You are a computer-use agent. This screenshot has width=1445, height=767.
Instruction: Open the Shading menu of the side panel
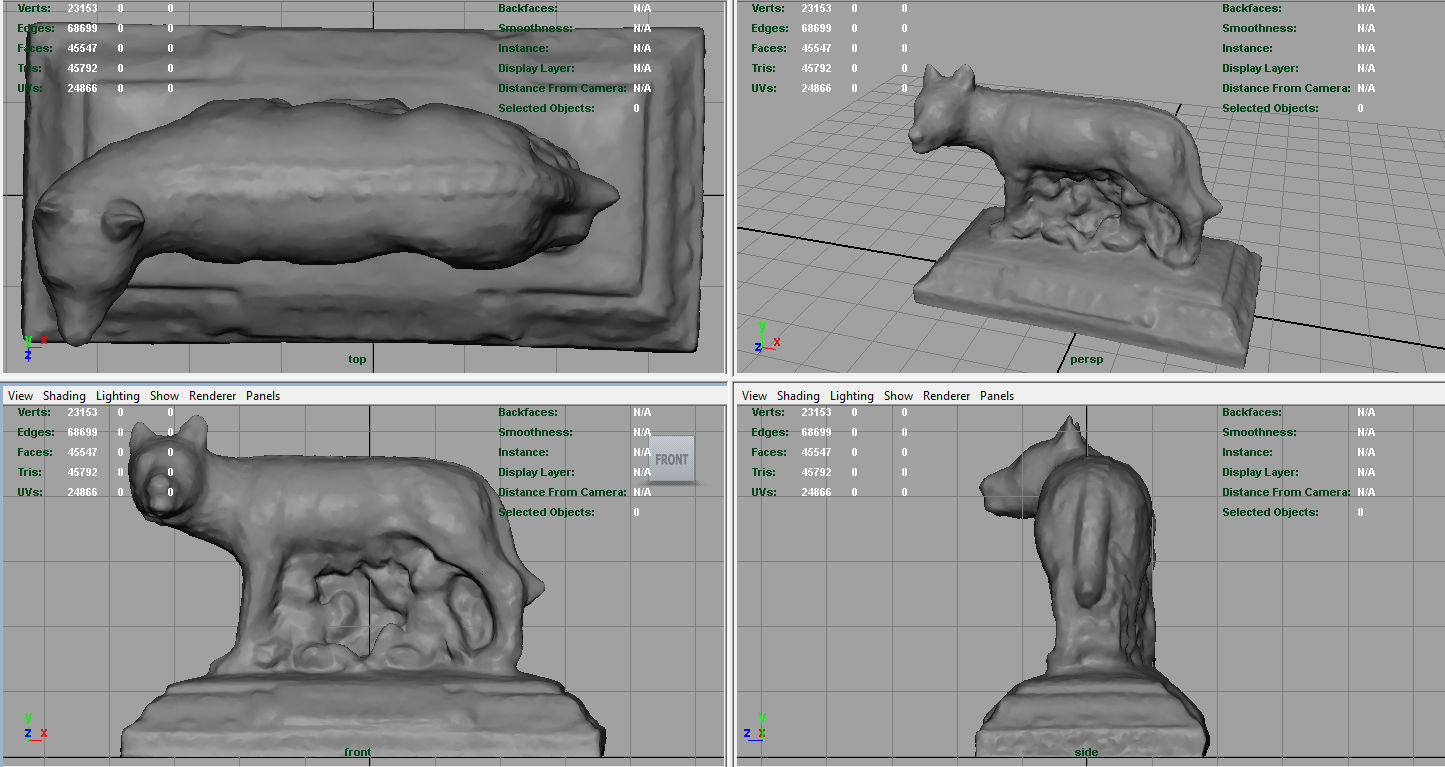[x=798, y=396]
